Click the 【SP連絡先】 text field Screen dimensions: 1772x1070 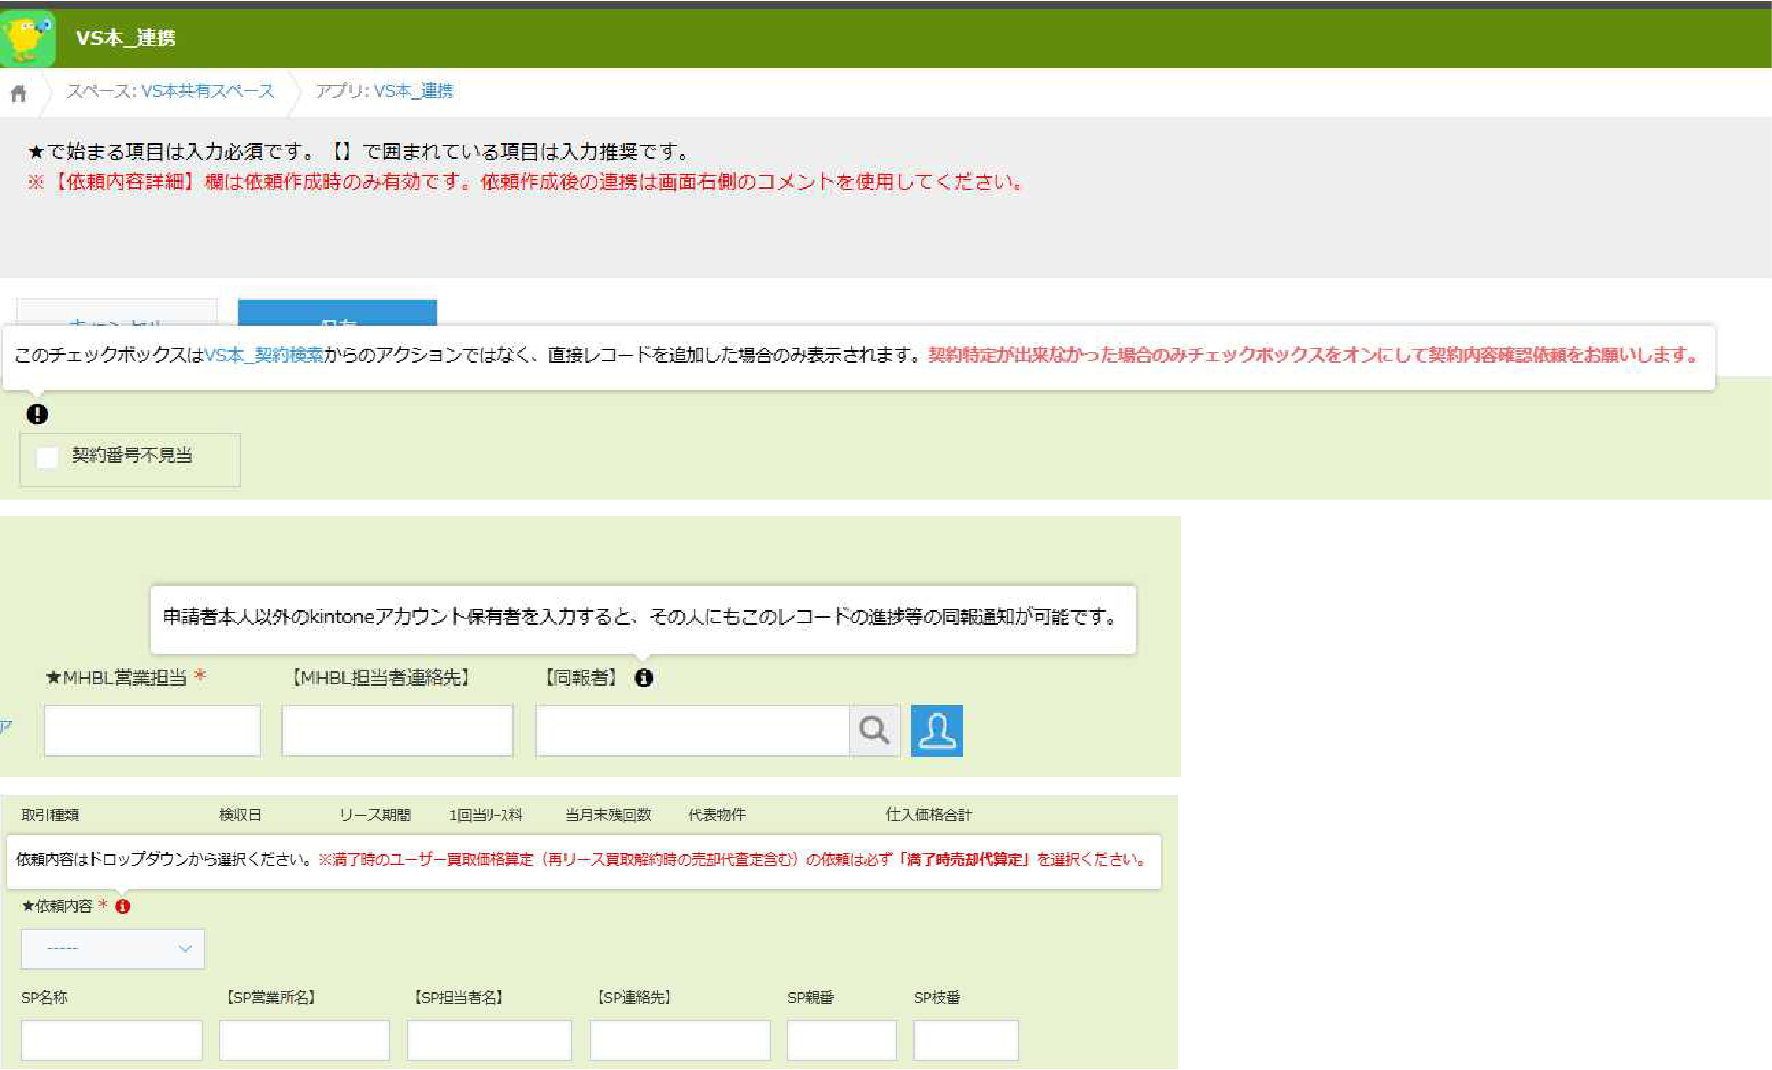[x=680, y=1040]
